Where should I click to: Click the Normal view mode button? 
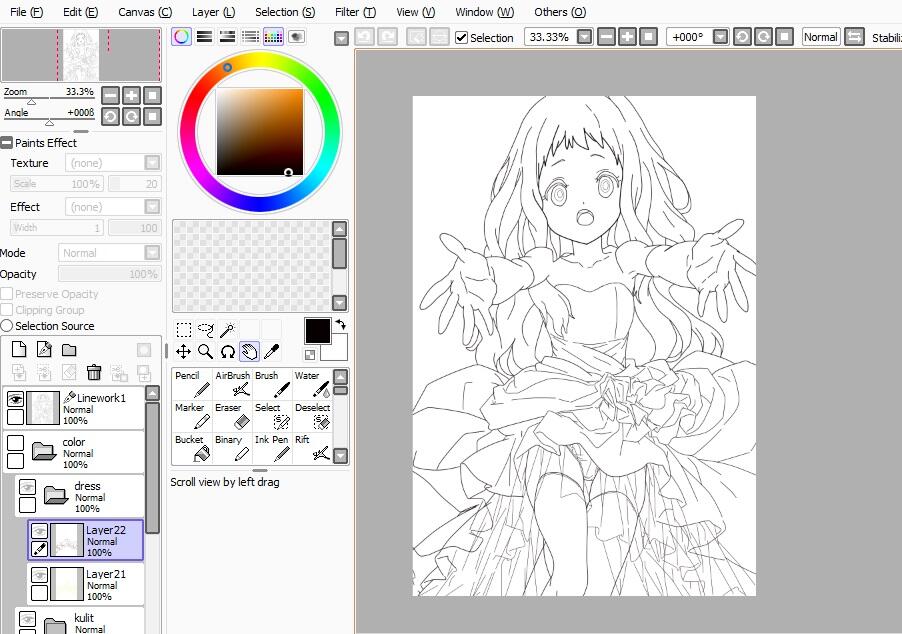(821, 37)
